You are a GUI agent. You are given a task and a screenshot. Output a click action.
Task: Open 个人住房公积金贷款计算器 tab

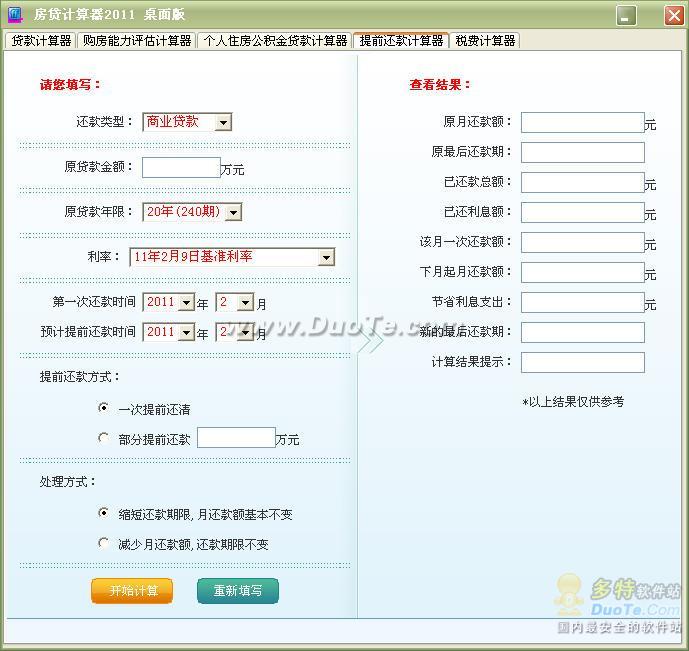pyautogui.click(x=275, y=41)
